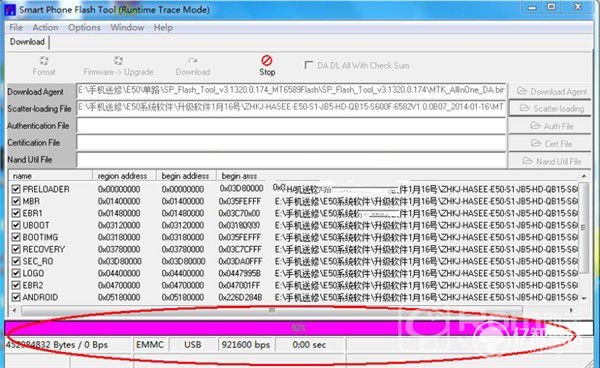Click the Format toolbar icon

[44, 66]
